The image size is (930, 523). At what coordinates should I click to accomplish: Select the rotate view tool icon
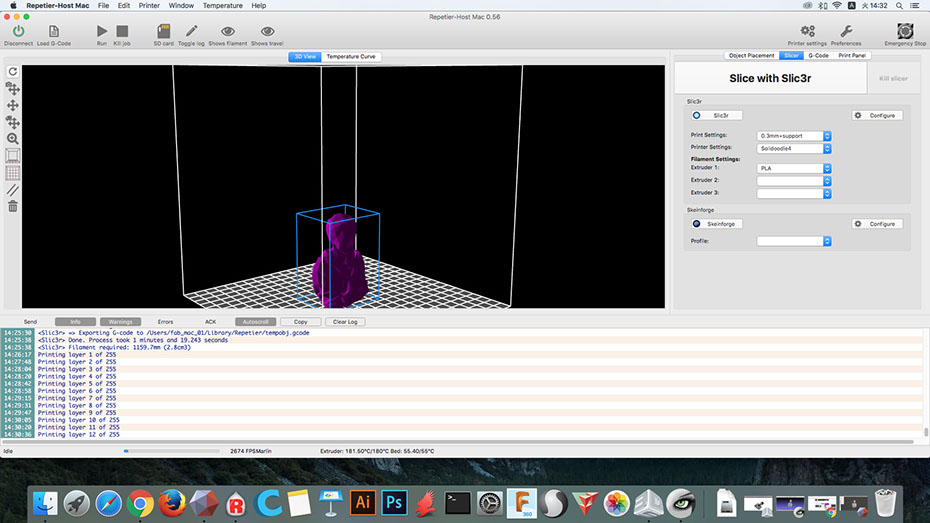[12, 88]
